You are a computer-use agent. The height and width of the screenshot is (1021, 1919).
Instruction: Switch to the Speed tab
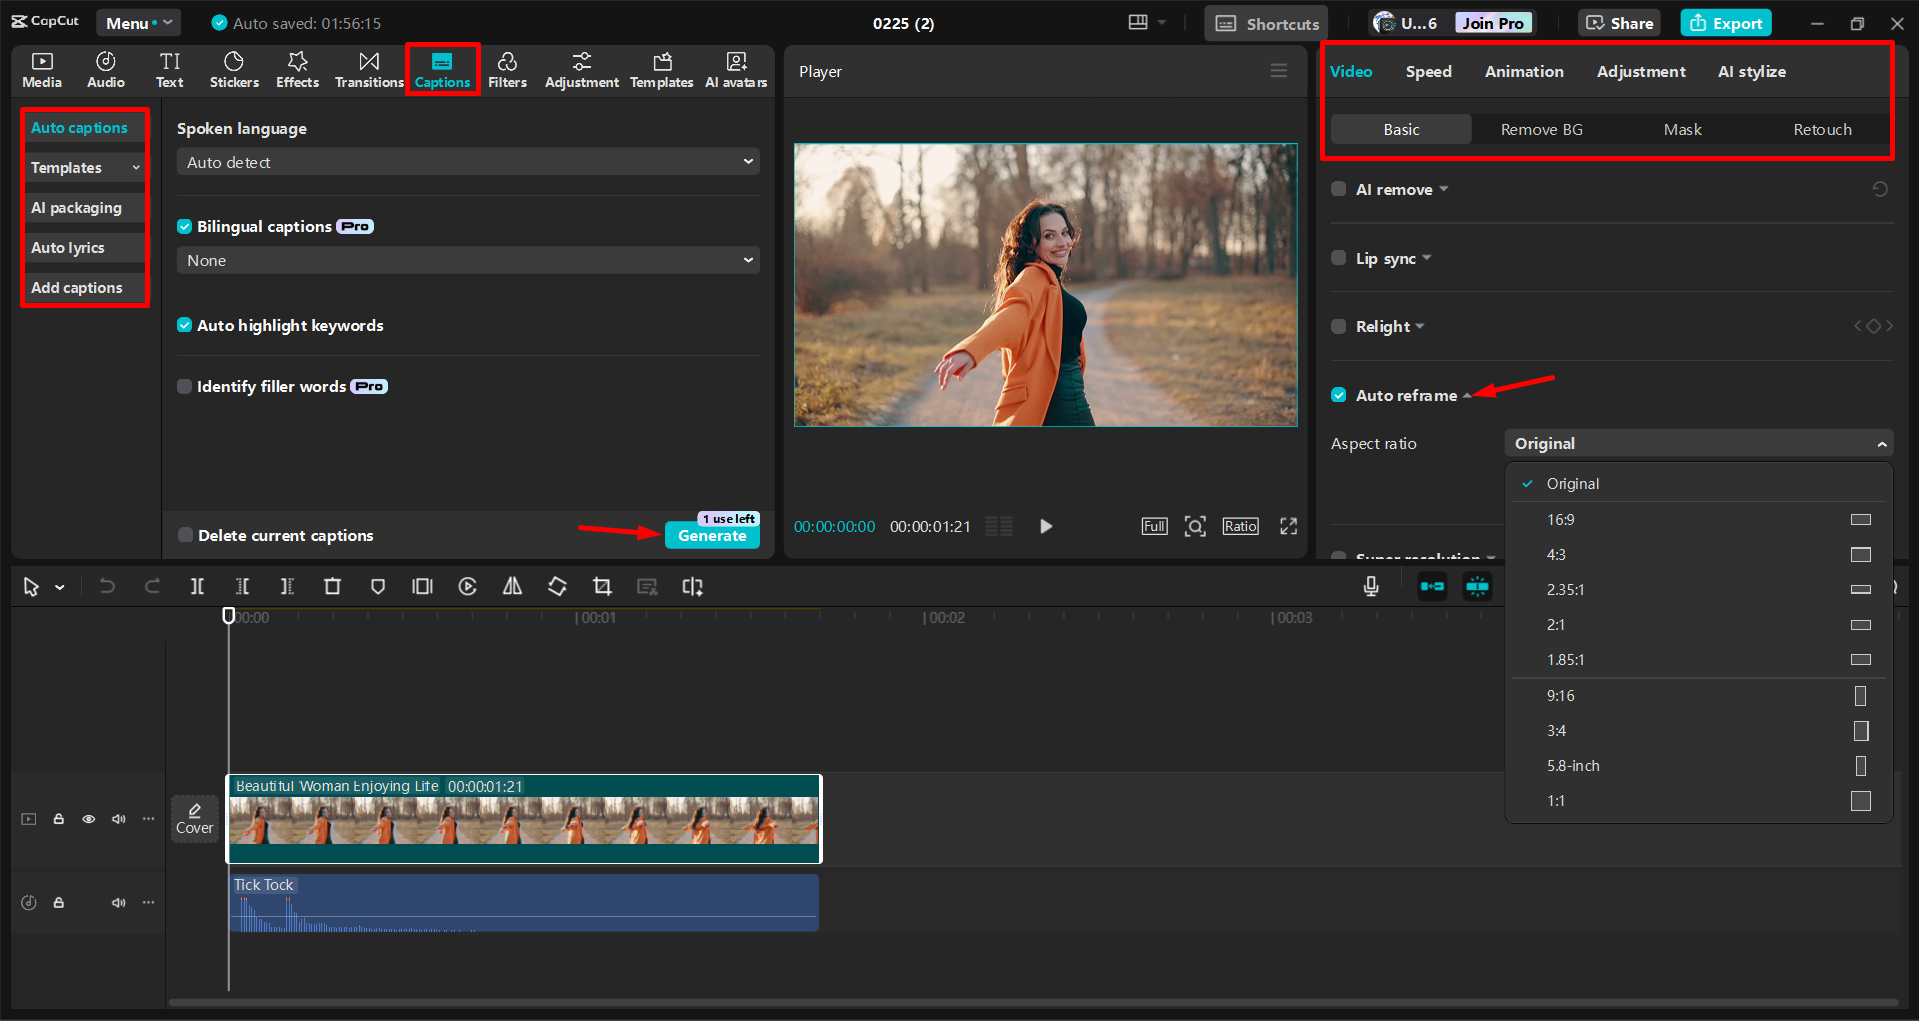point(1428,71)
